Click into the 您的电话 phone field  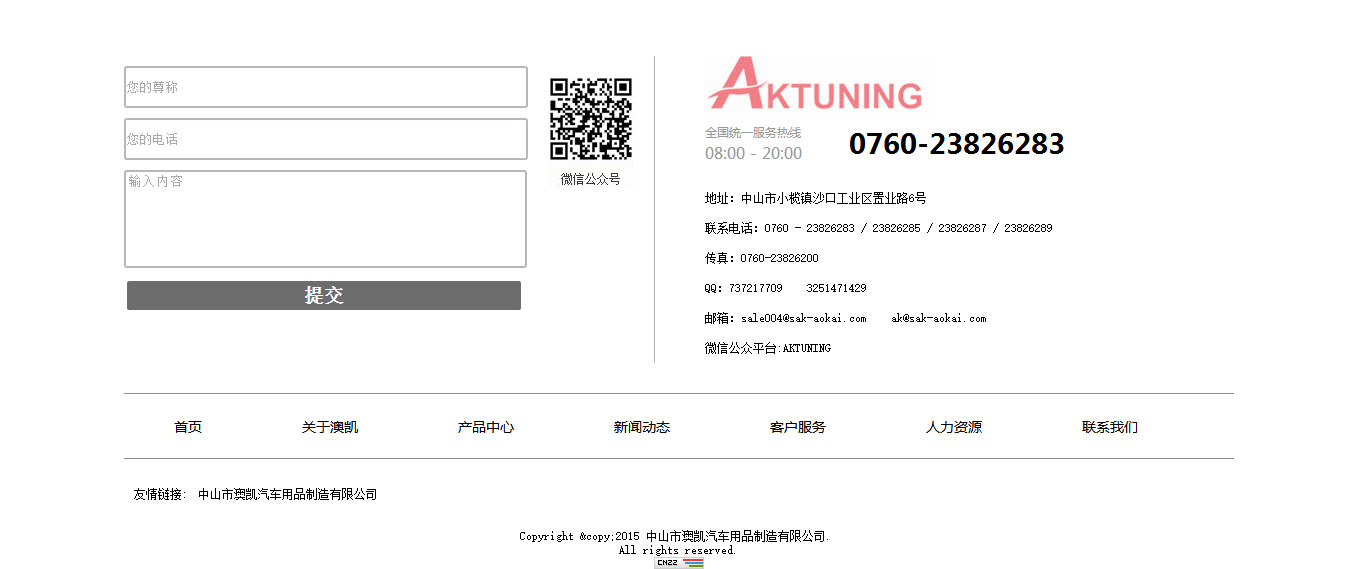325,139
